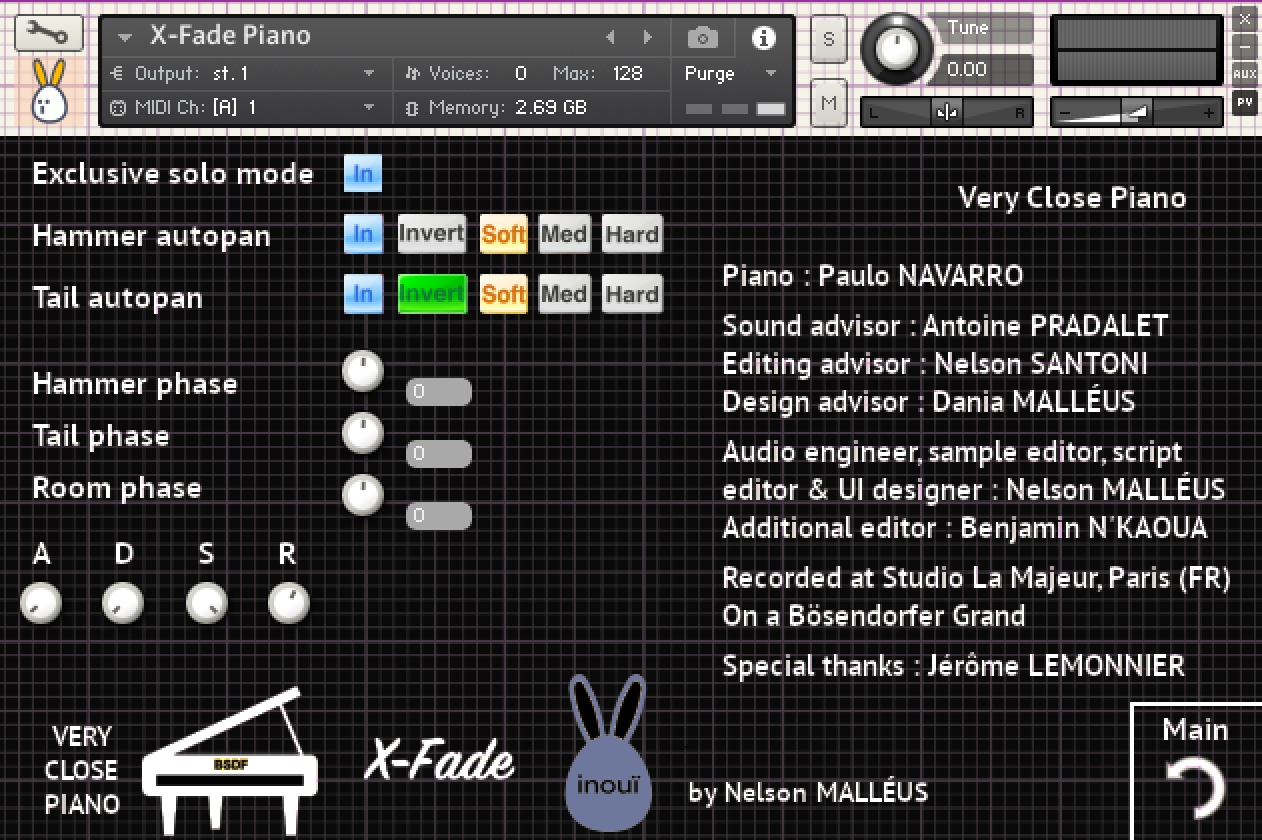Open the instrument options wrench icon
The height and width of the screenshot is (840, 1262).
click(48, 33)
